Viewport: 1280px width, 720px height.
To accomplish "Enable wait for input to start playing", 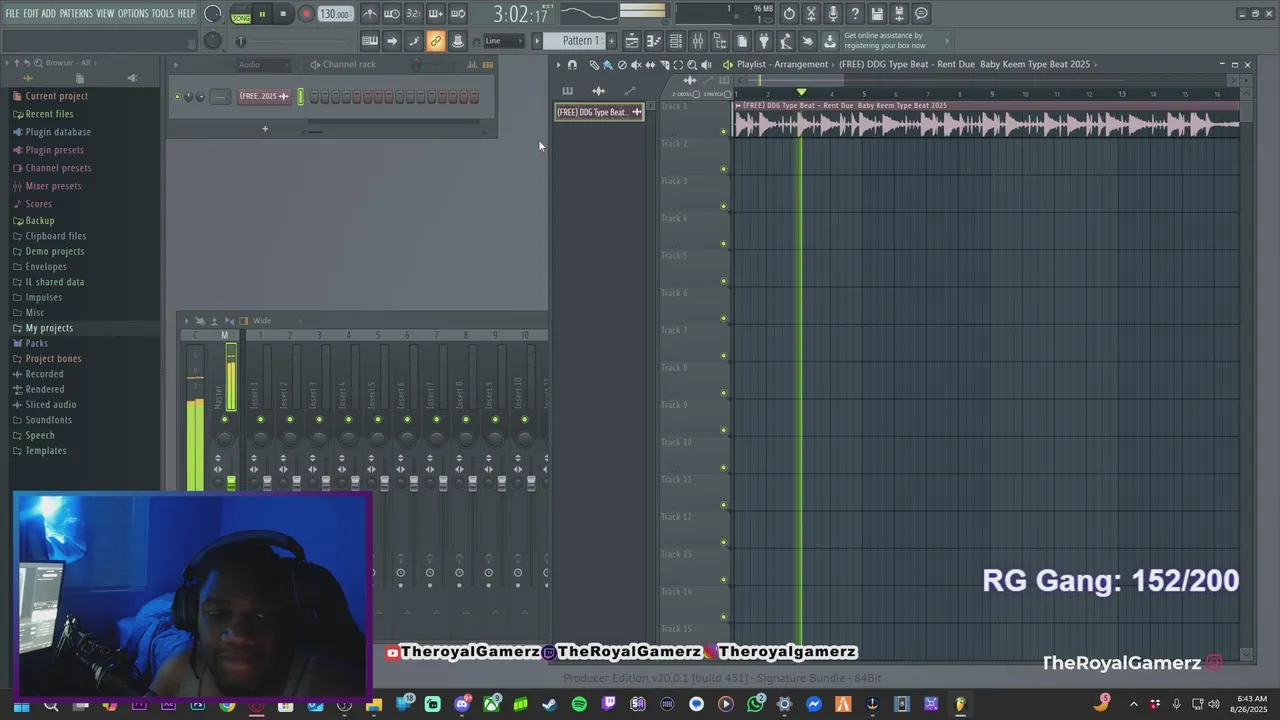I will click(392, 14).
